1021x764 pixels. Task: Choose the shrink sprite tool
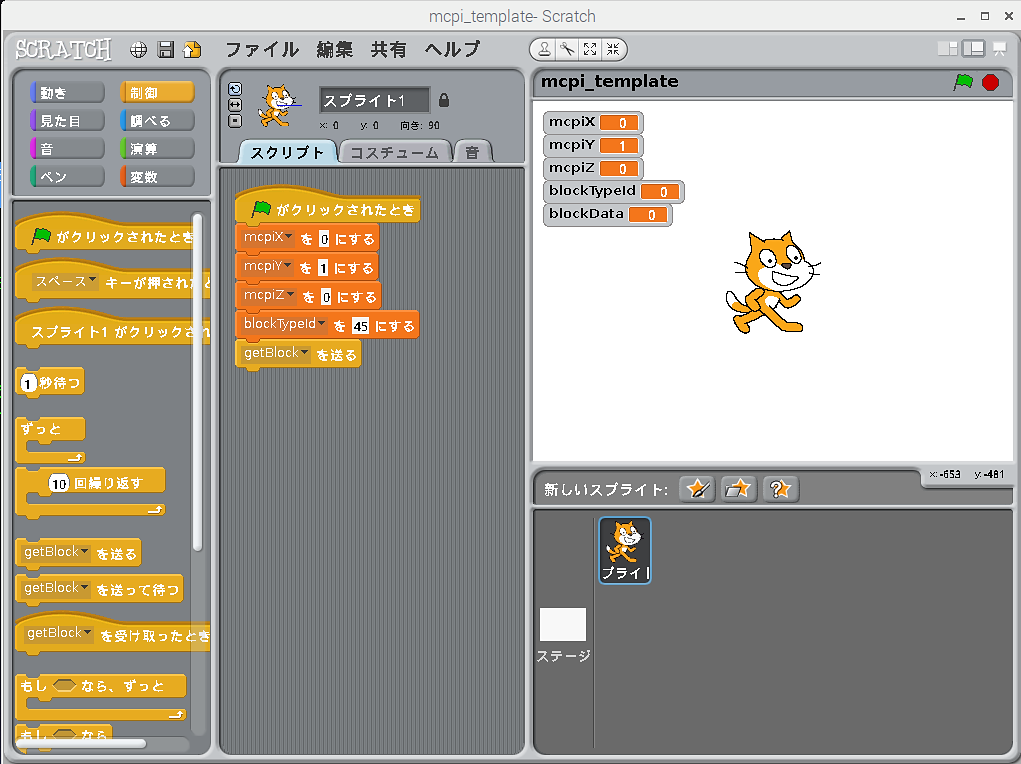tap(613, 49)
